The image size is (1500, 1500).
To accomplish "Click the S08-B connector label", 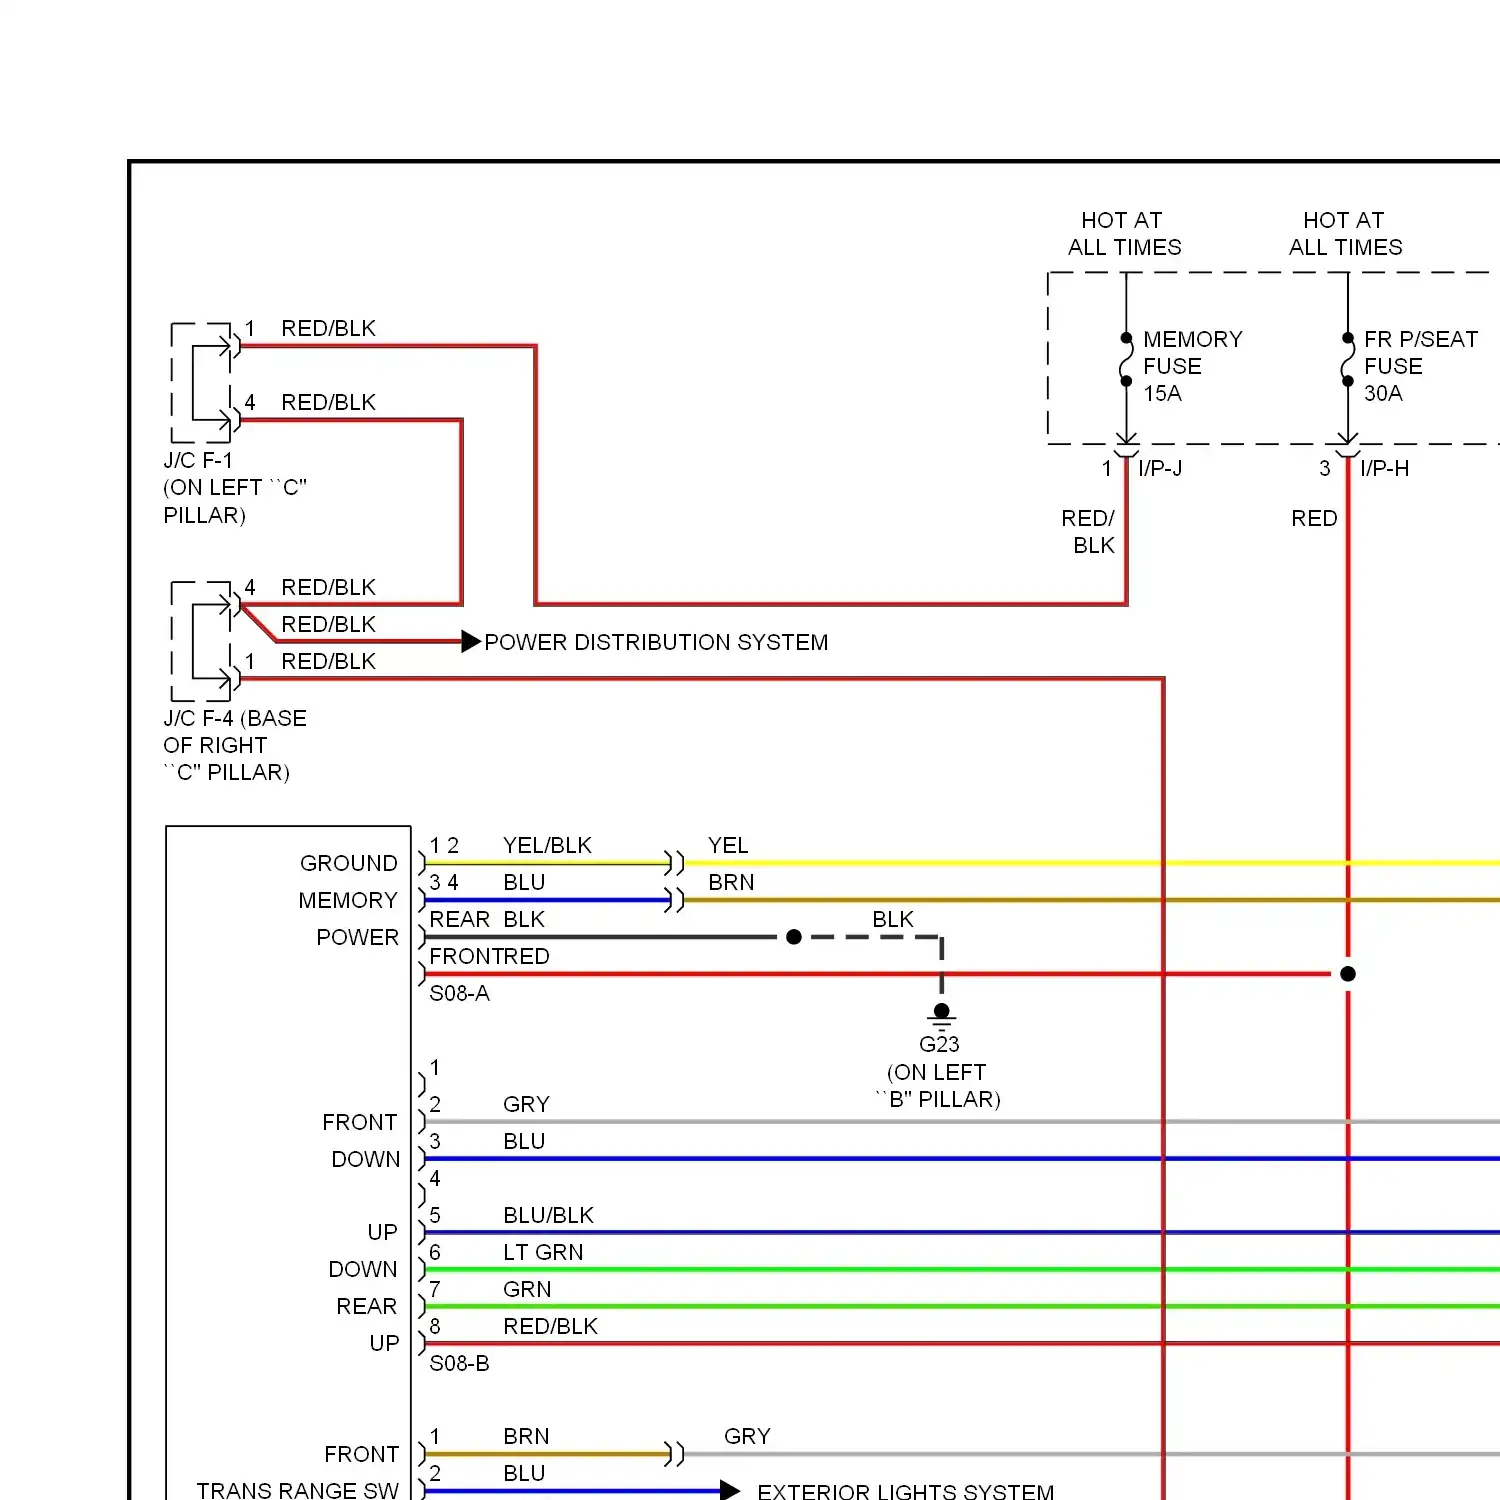I will 459,1363.
